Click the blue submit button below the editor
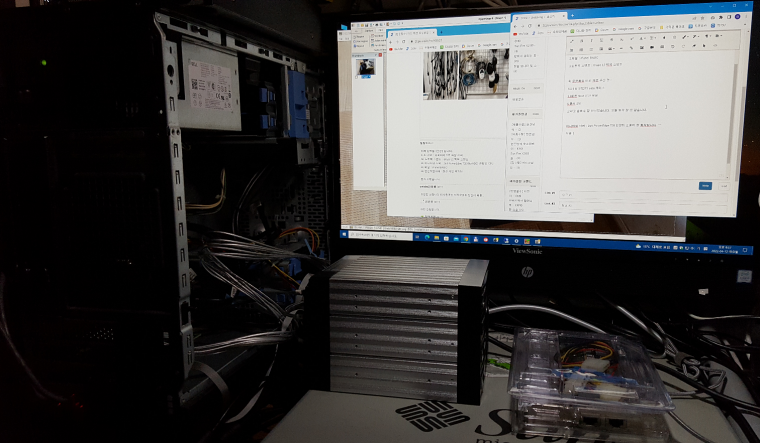 tap(705, 186)
